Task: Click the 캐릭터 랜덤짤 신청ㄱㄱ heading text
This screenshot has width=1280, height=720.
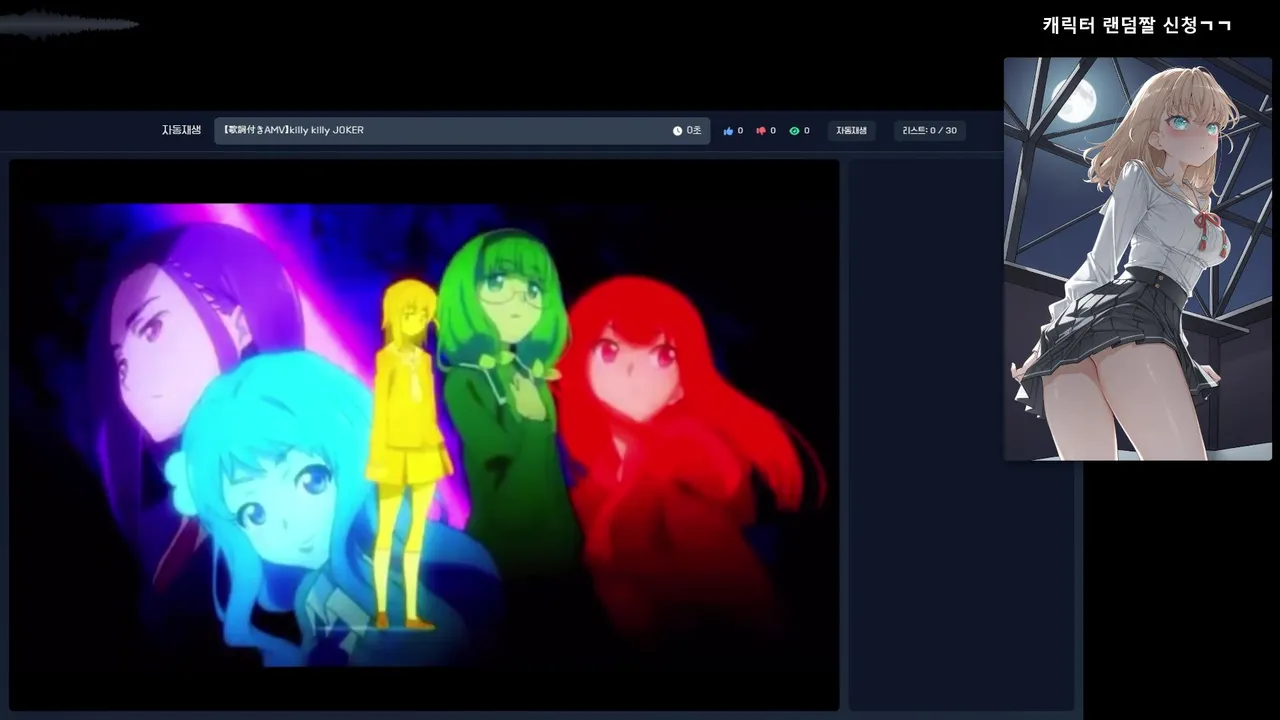Action: (x=1137, y=25)
